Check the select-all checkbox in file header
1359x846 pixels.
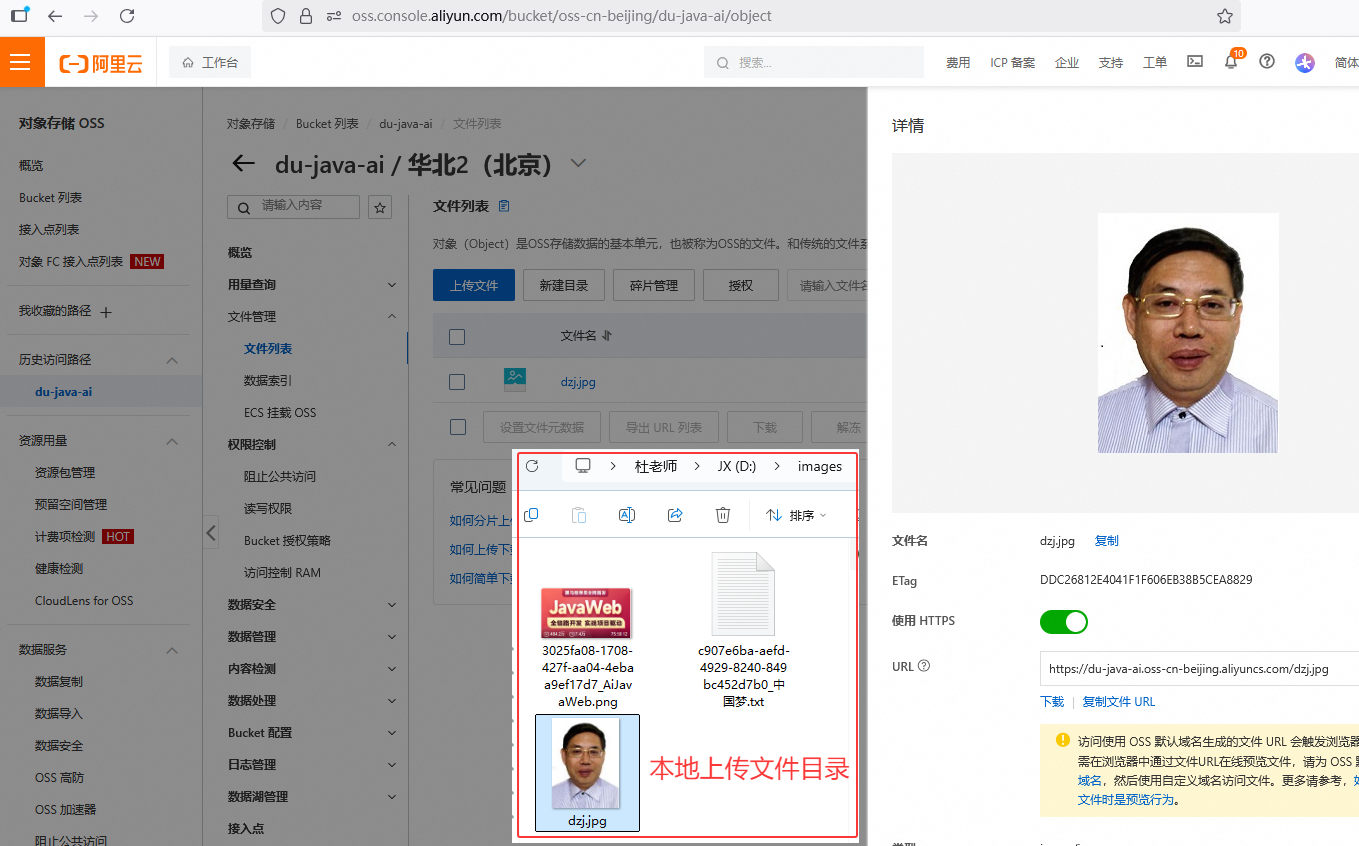(457, 337)
